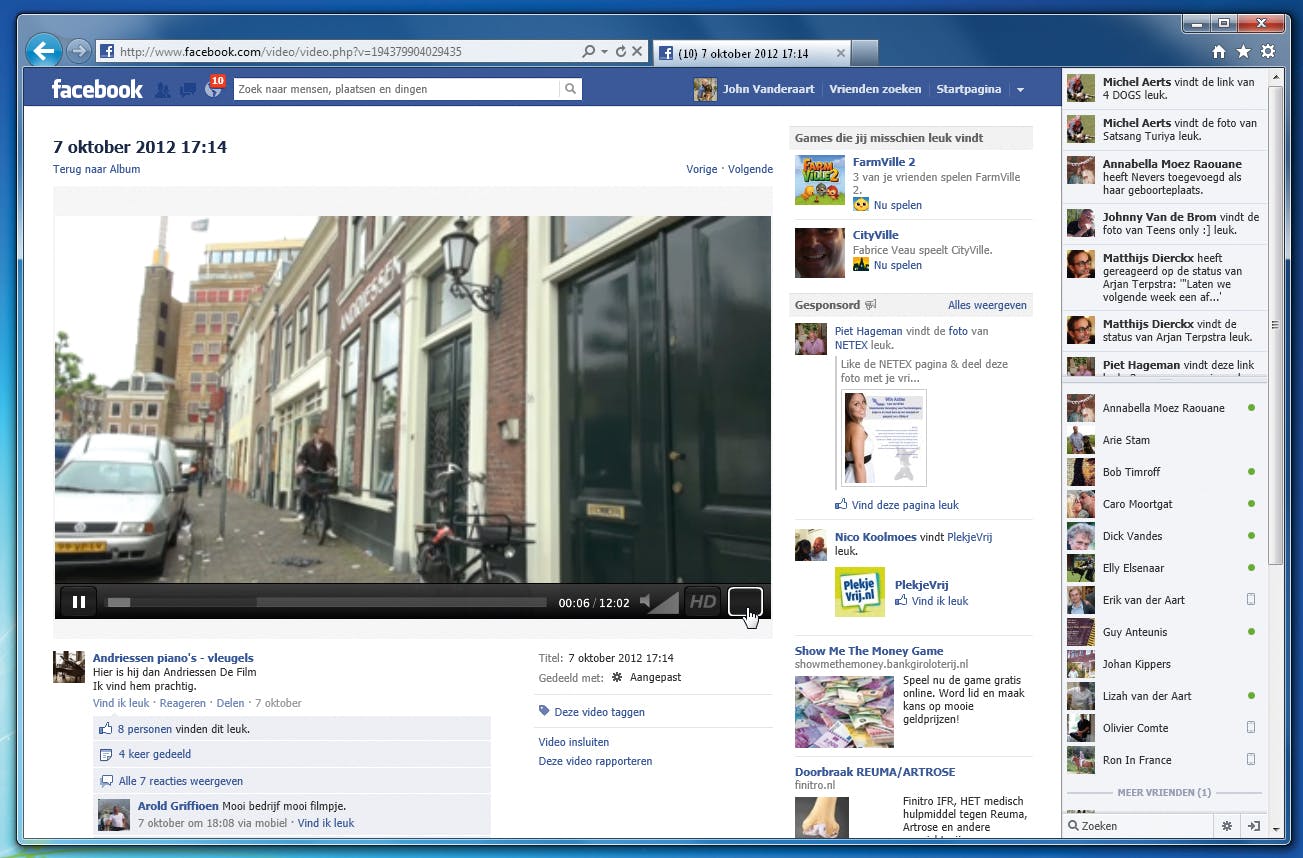Click the search magnifier in the address bar
Viewport: 1303px width, 858px height.
(x=588, y=52)
